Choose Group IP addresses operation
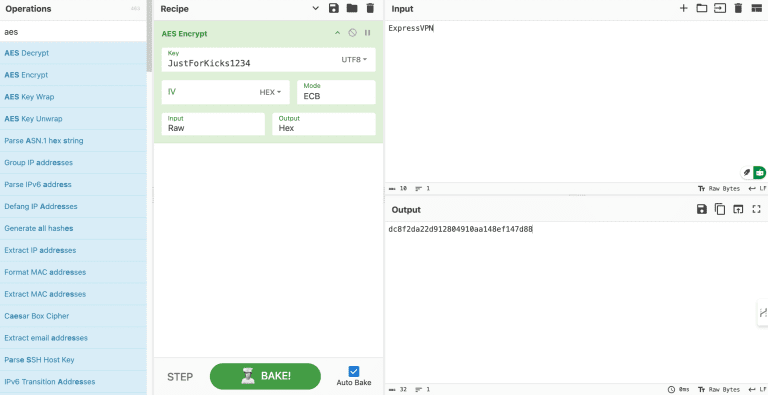 click(x=73, y=162)
